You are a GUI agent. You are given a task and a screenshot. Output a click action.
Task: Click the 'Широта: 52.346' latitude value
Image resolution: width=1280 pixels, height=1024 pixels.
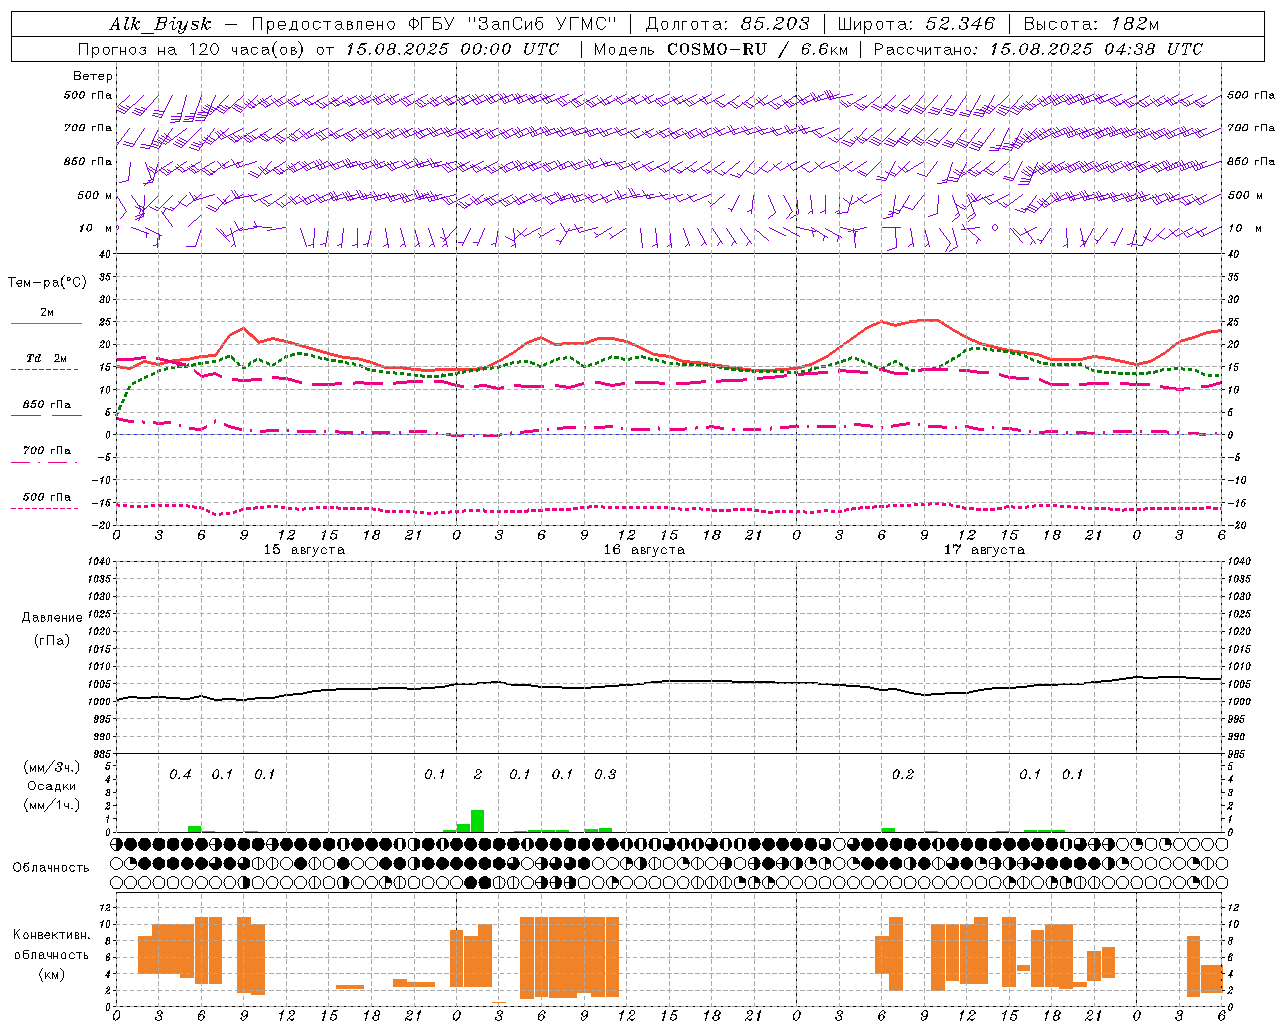click(916, 24)
